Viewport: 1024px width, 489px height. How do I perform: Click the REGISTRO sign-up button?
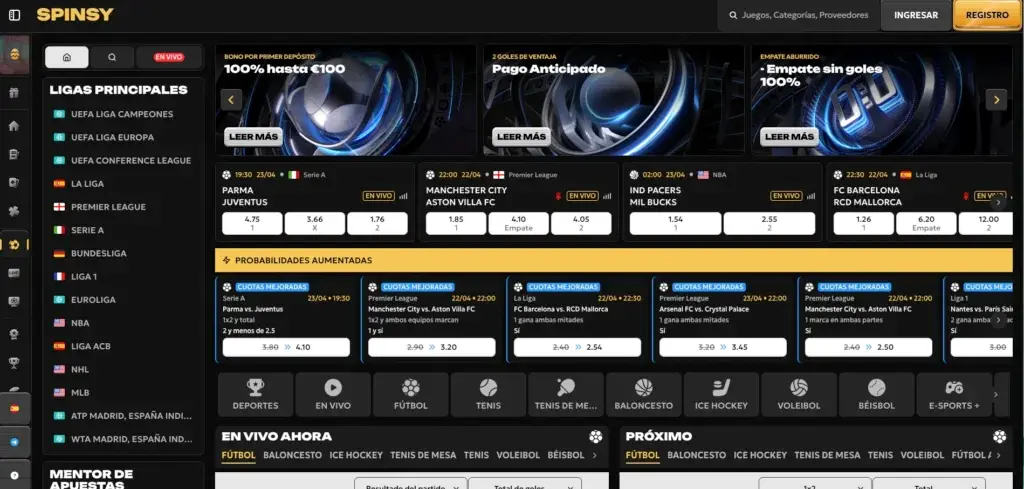click(987, 16)
